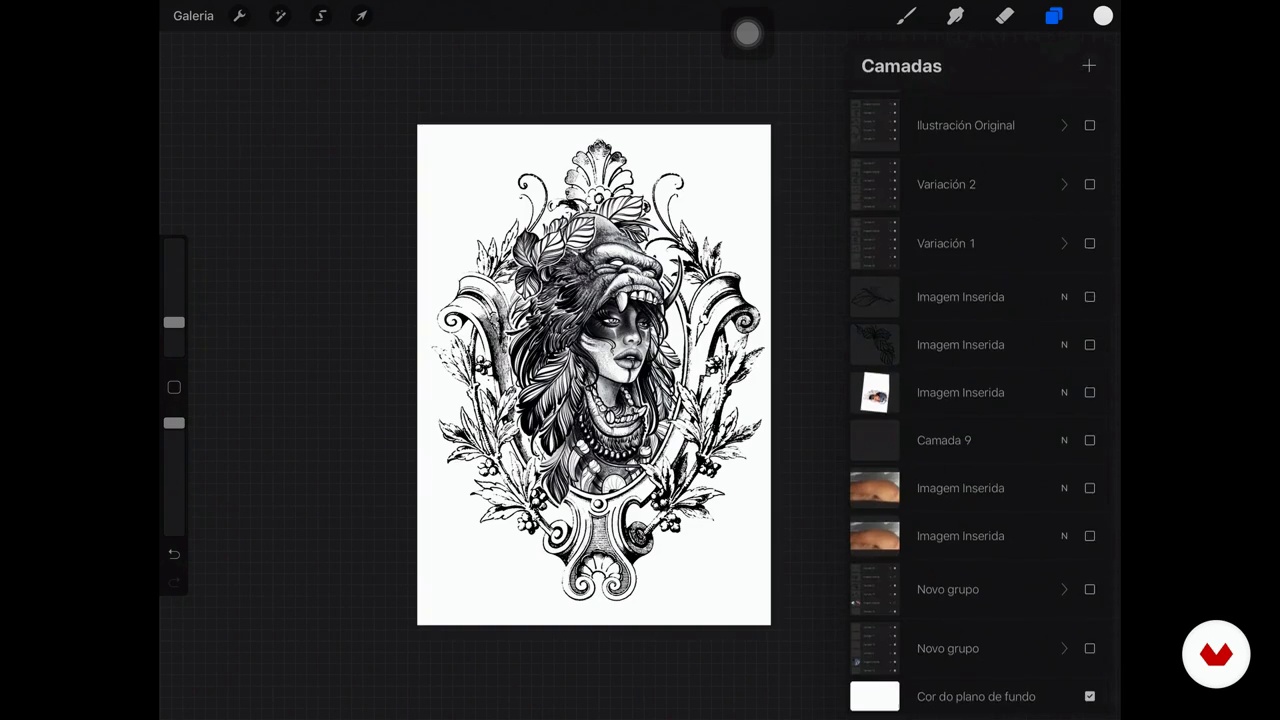Screen dimensions: 1280x720
Task: Click the Camada 9 layer thumbnail
Action: (875, 440)
